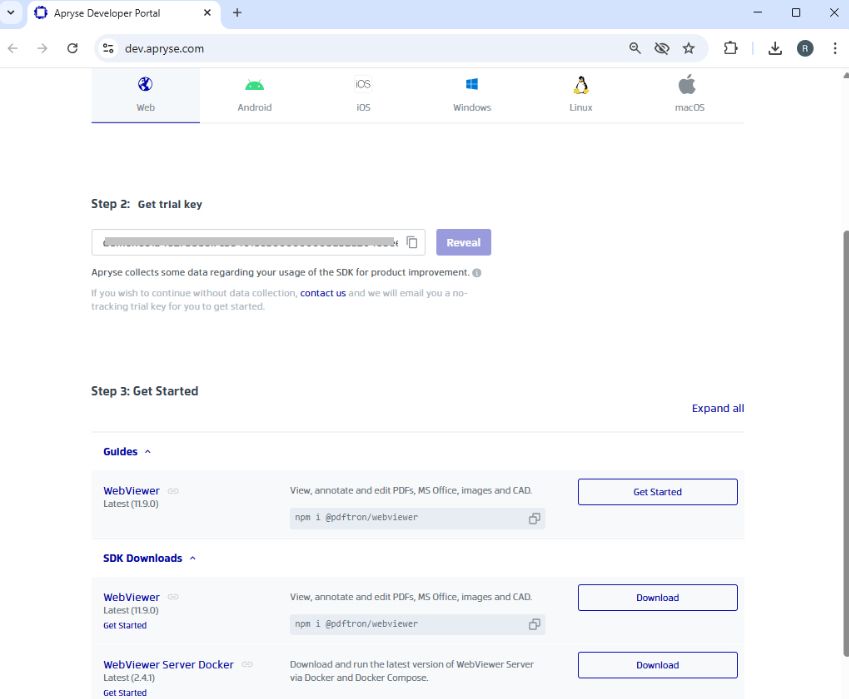Viewport: 849px width, 699px height.
Task: Click Expand all link
Action: 717,408
